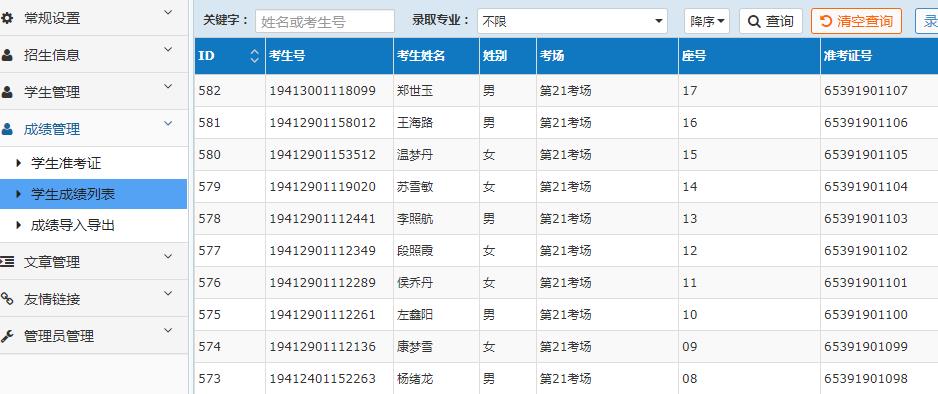Open the 文章管理 menu label

pyautogui.click(x=52, y=262)
